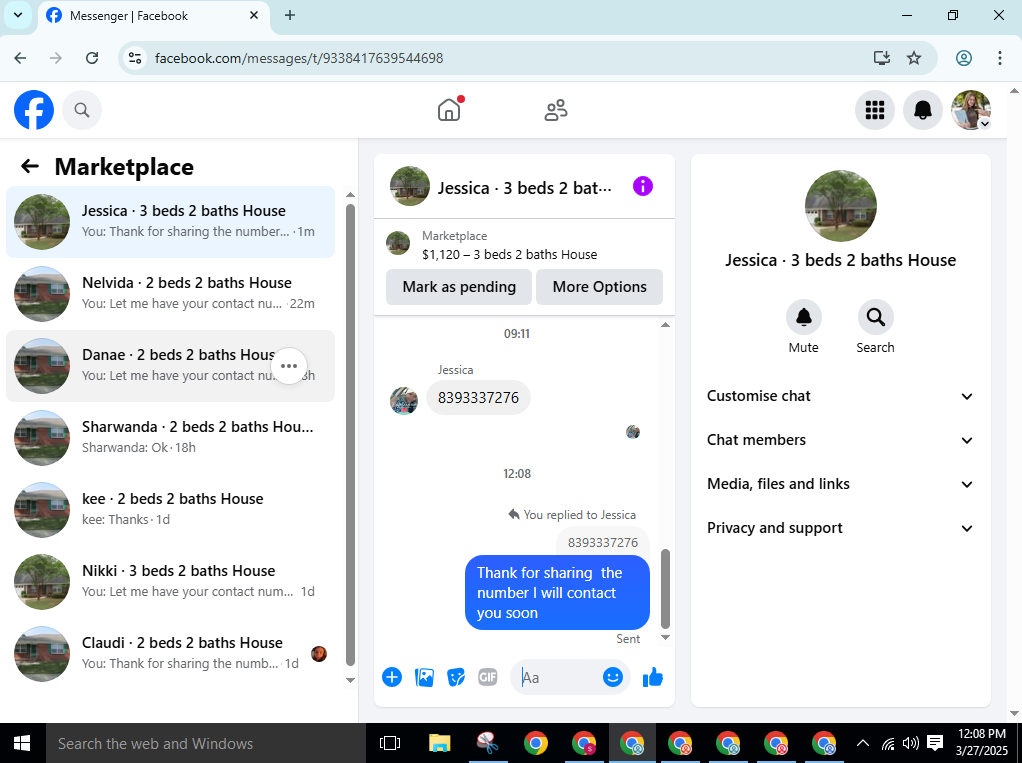Viewport: 1022px width, 763px height.
Task: Click Jessica's avatar beside phone number message
Action: [403, 401]
